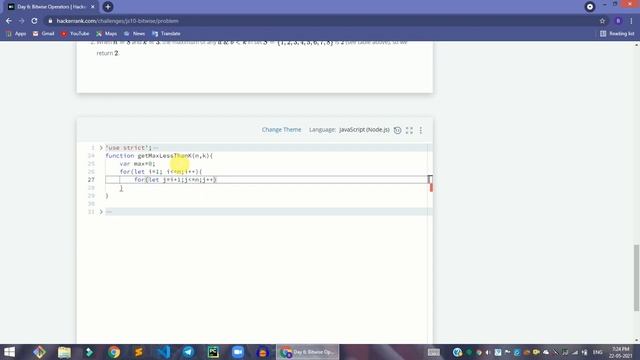Image resolution: width=640 pixels, height=360 pixels.
Task: Click the editor minimap error marker on the right
Action: click(x=431, y=188)
